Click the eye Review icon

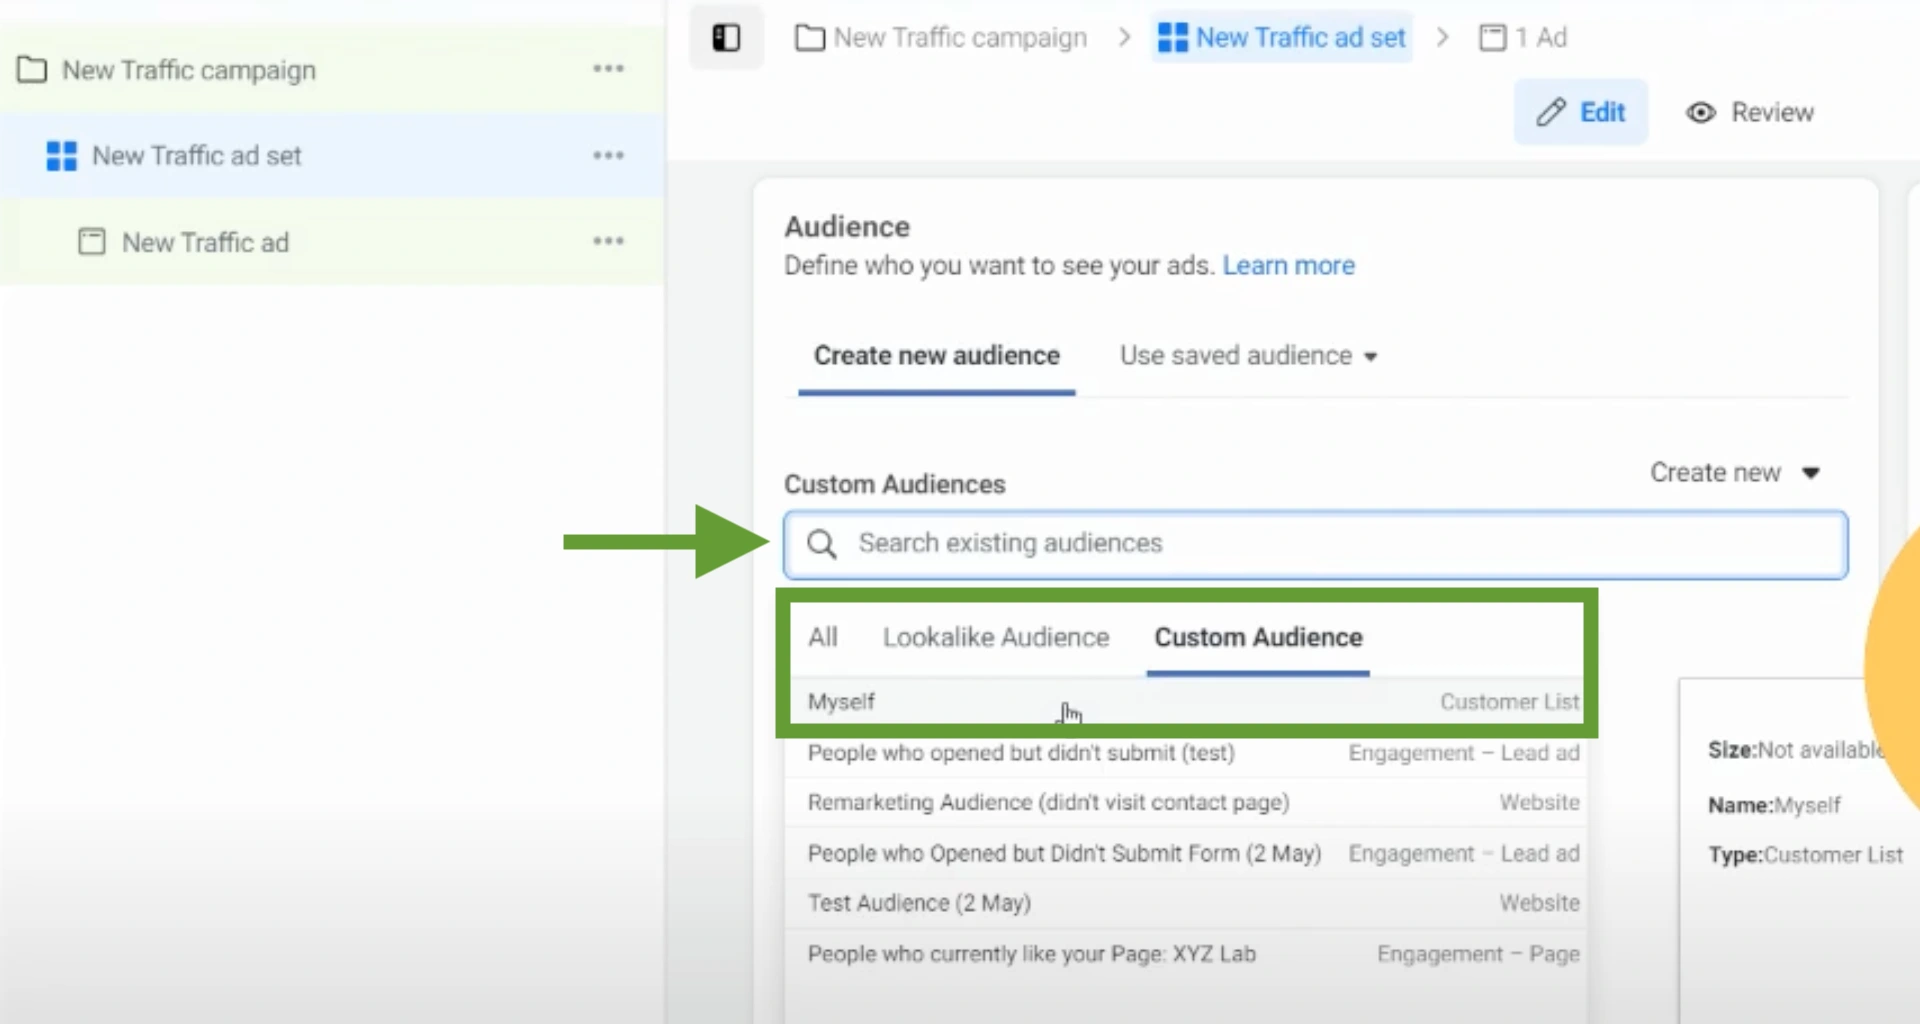(x=1700, y=113)
